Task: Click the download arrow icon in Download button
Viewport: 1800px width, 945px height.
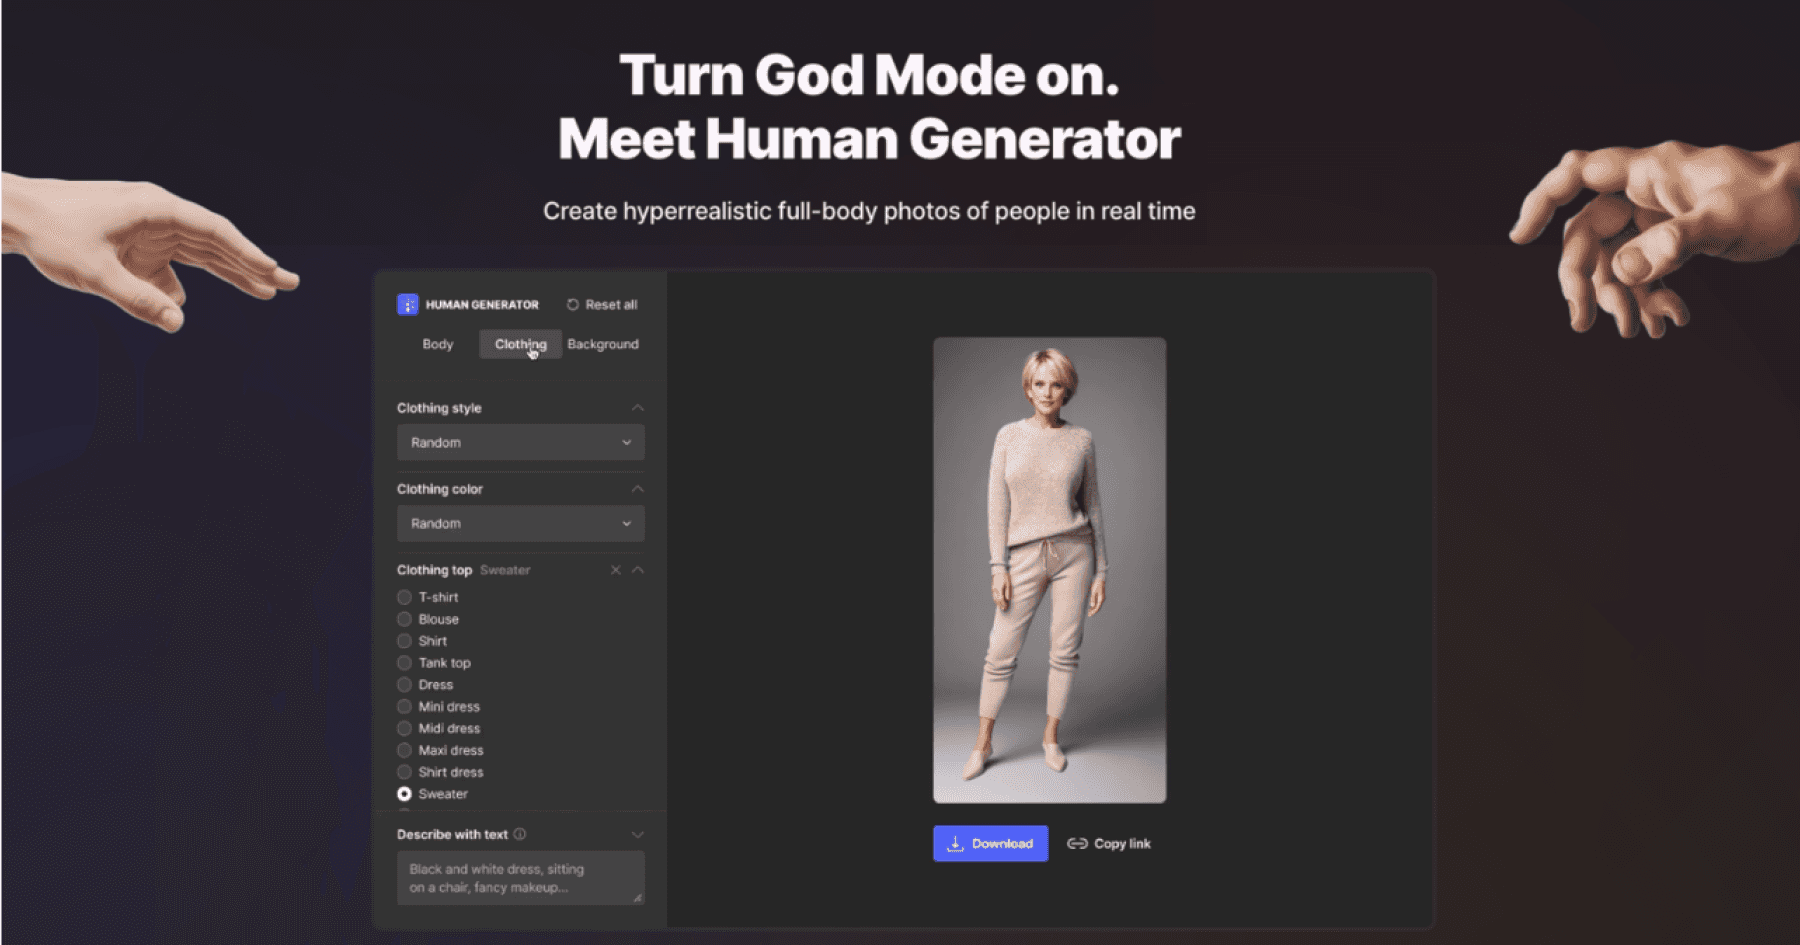Action: pyautogui.click(x=955, y=843)
